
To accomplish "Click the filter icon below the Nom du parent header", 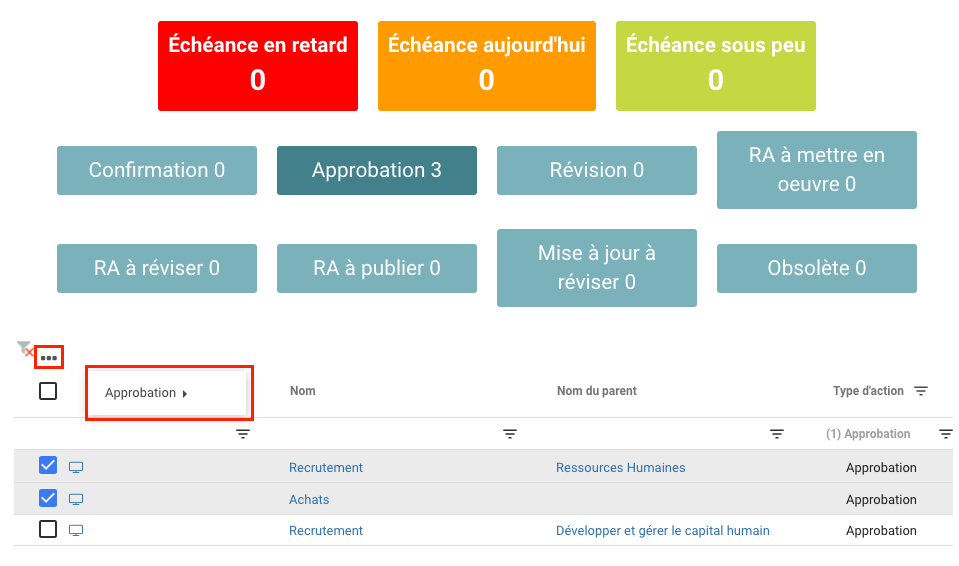I will (777, 434).
